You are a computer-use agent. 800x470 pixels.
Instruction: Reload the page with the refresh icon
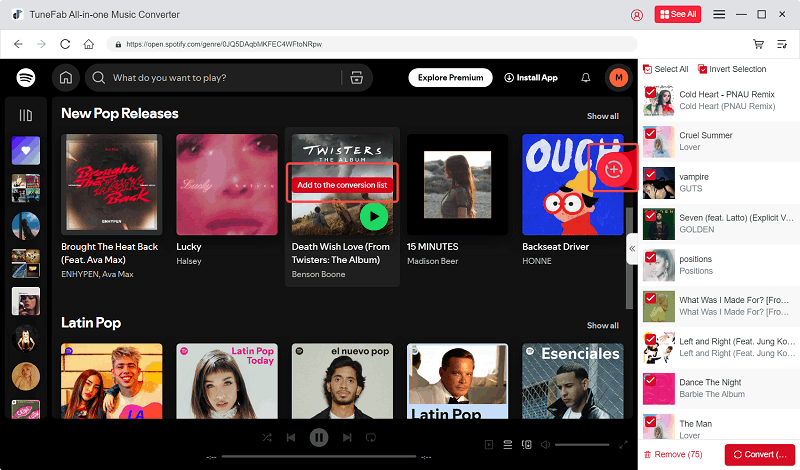click(66, 44)
